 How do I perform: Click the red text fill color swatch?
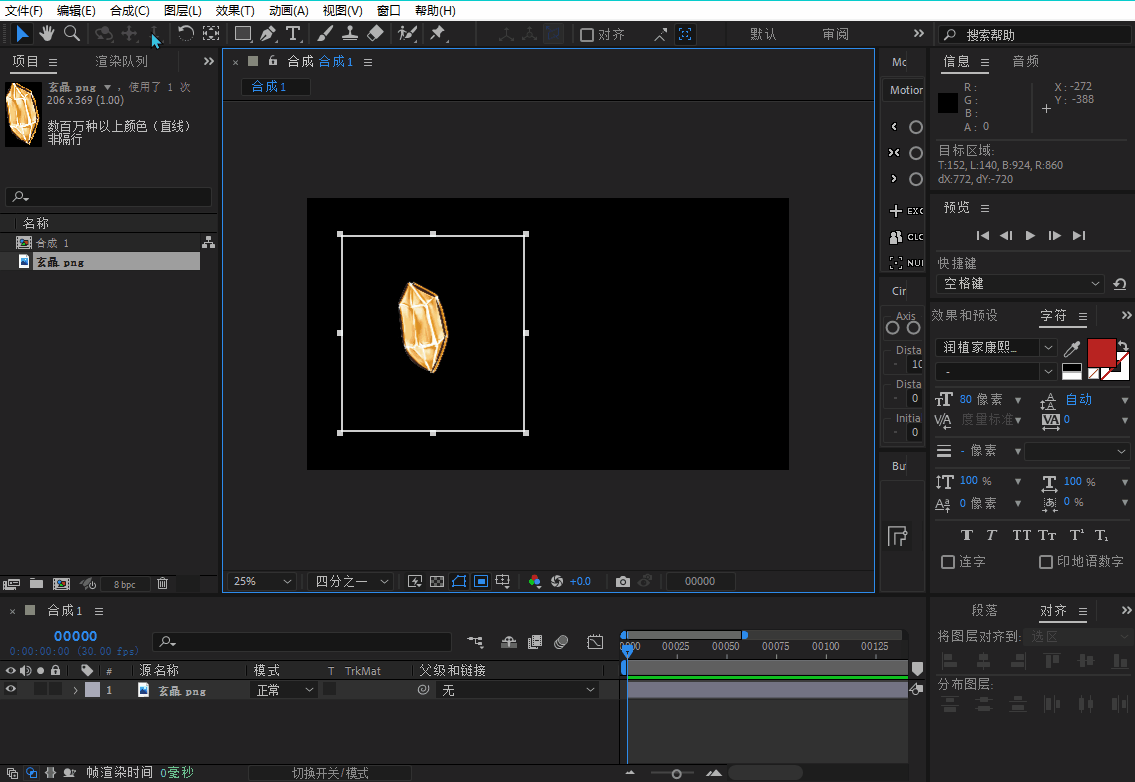click(1100, 353)
